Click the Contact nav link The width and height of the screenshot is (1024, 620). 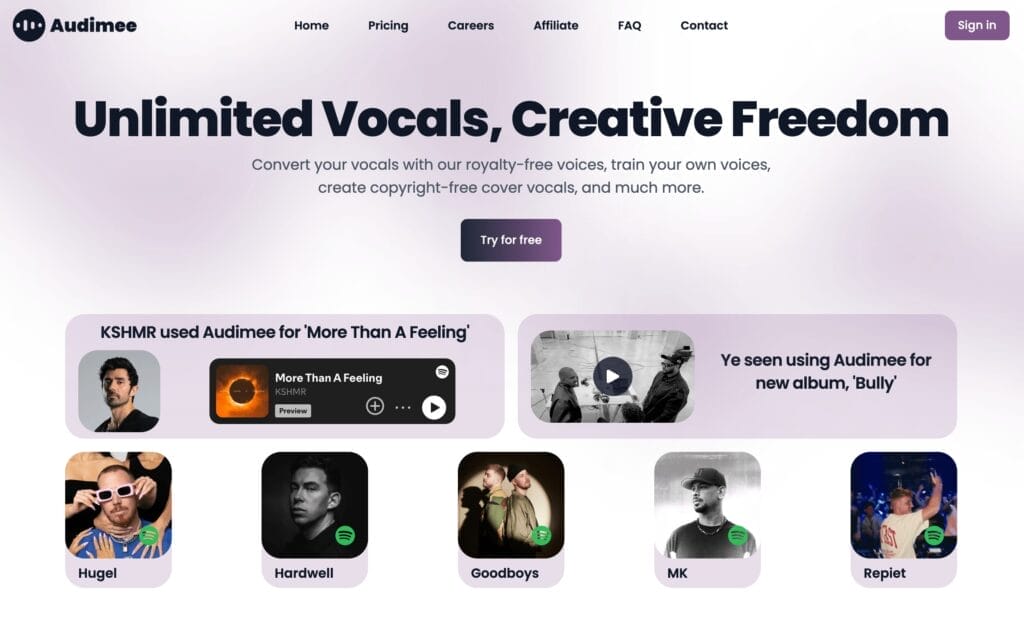(x=704, y=25)
